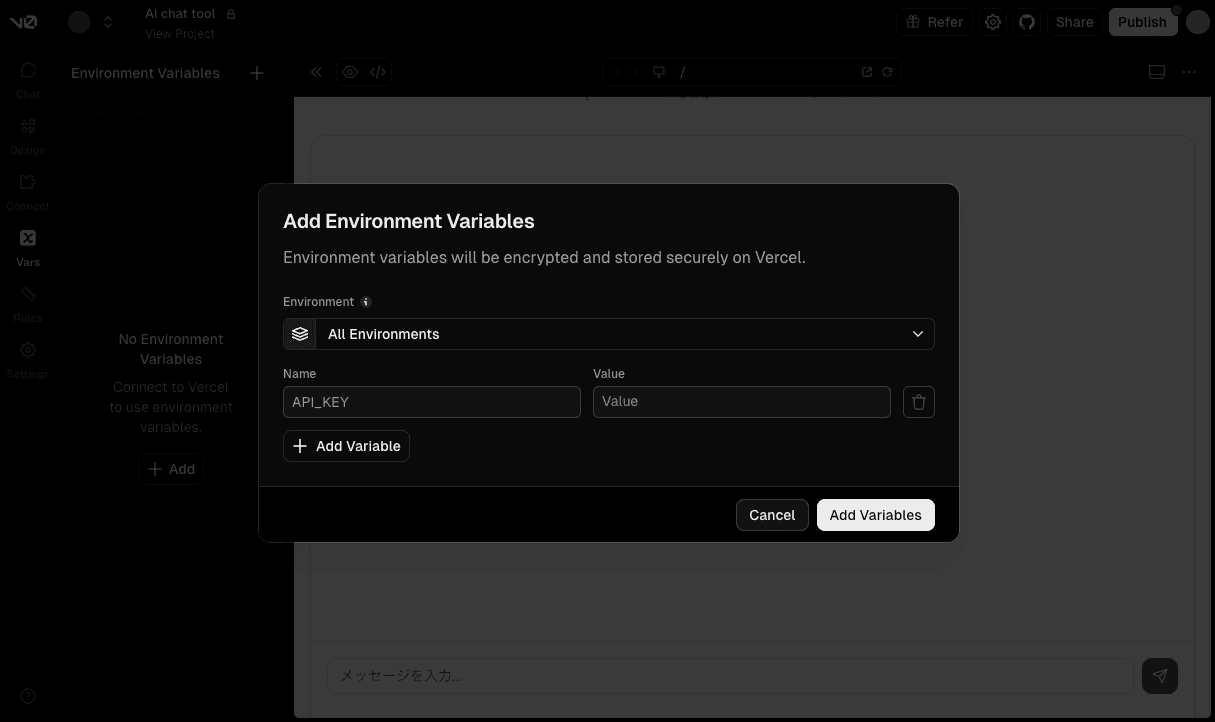Image resolution: width=1215 pixels, height=722 pixels.
Task: Open preview in new tab icon
Action: [x=867, y=72]
